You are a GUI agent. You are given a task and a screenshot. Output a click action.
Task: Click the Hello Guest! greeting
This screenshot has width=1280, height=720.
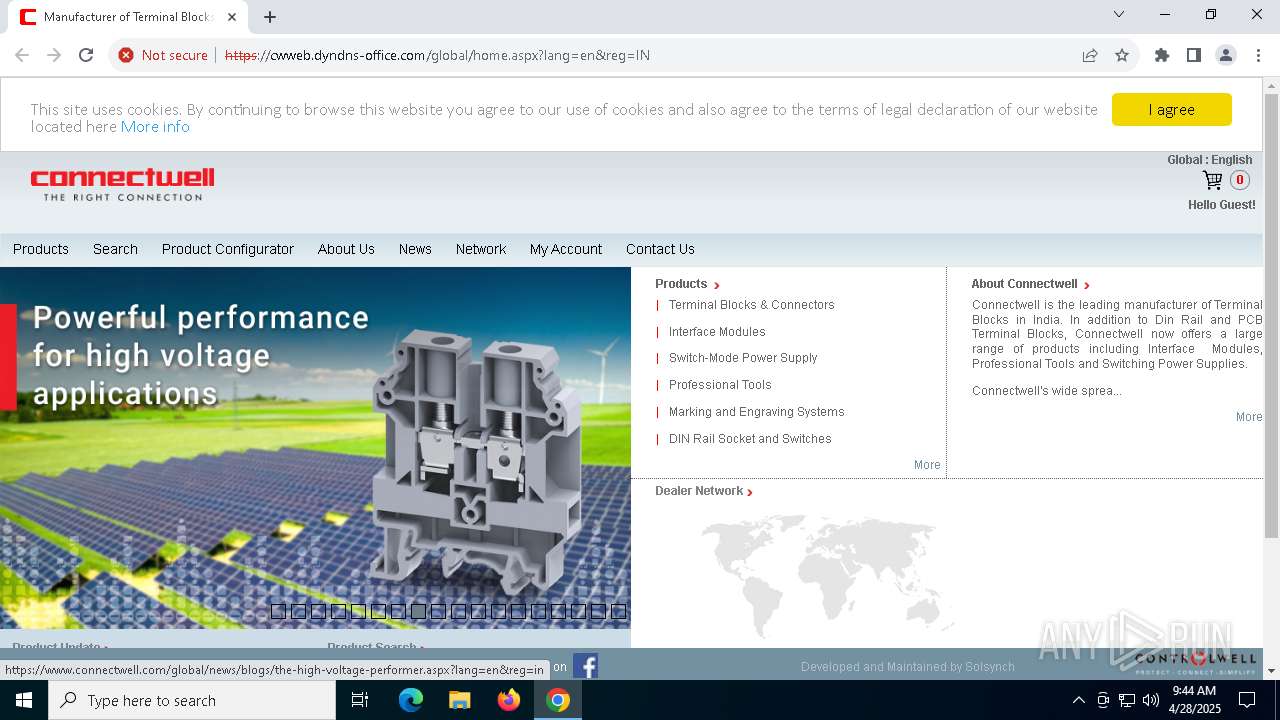tap(1221, 205)
